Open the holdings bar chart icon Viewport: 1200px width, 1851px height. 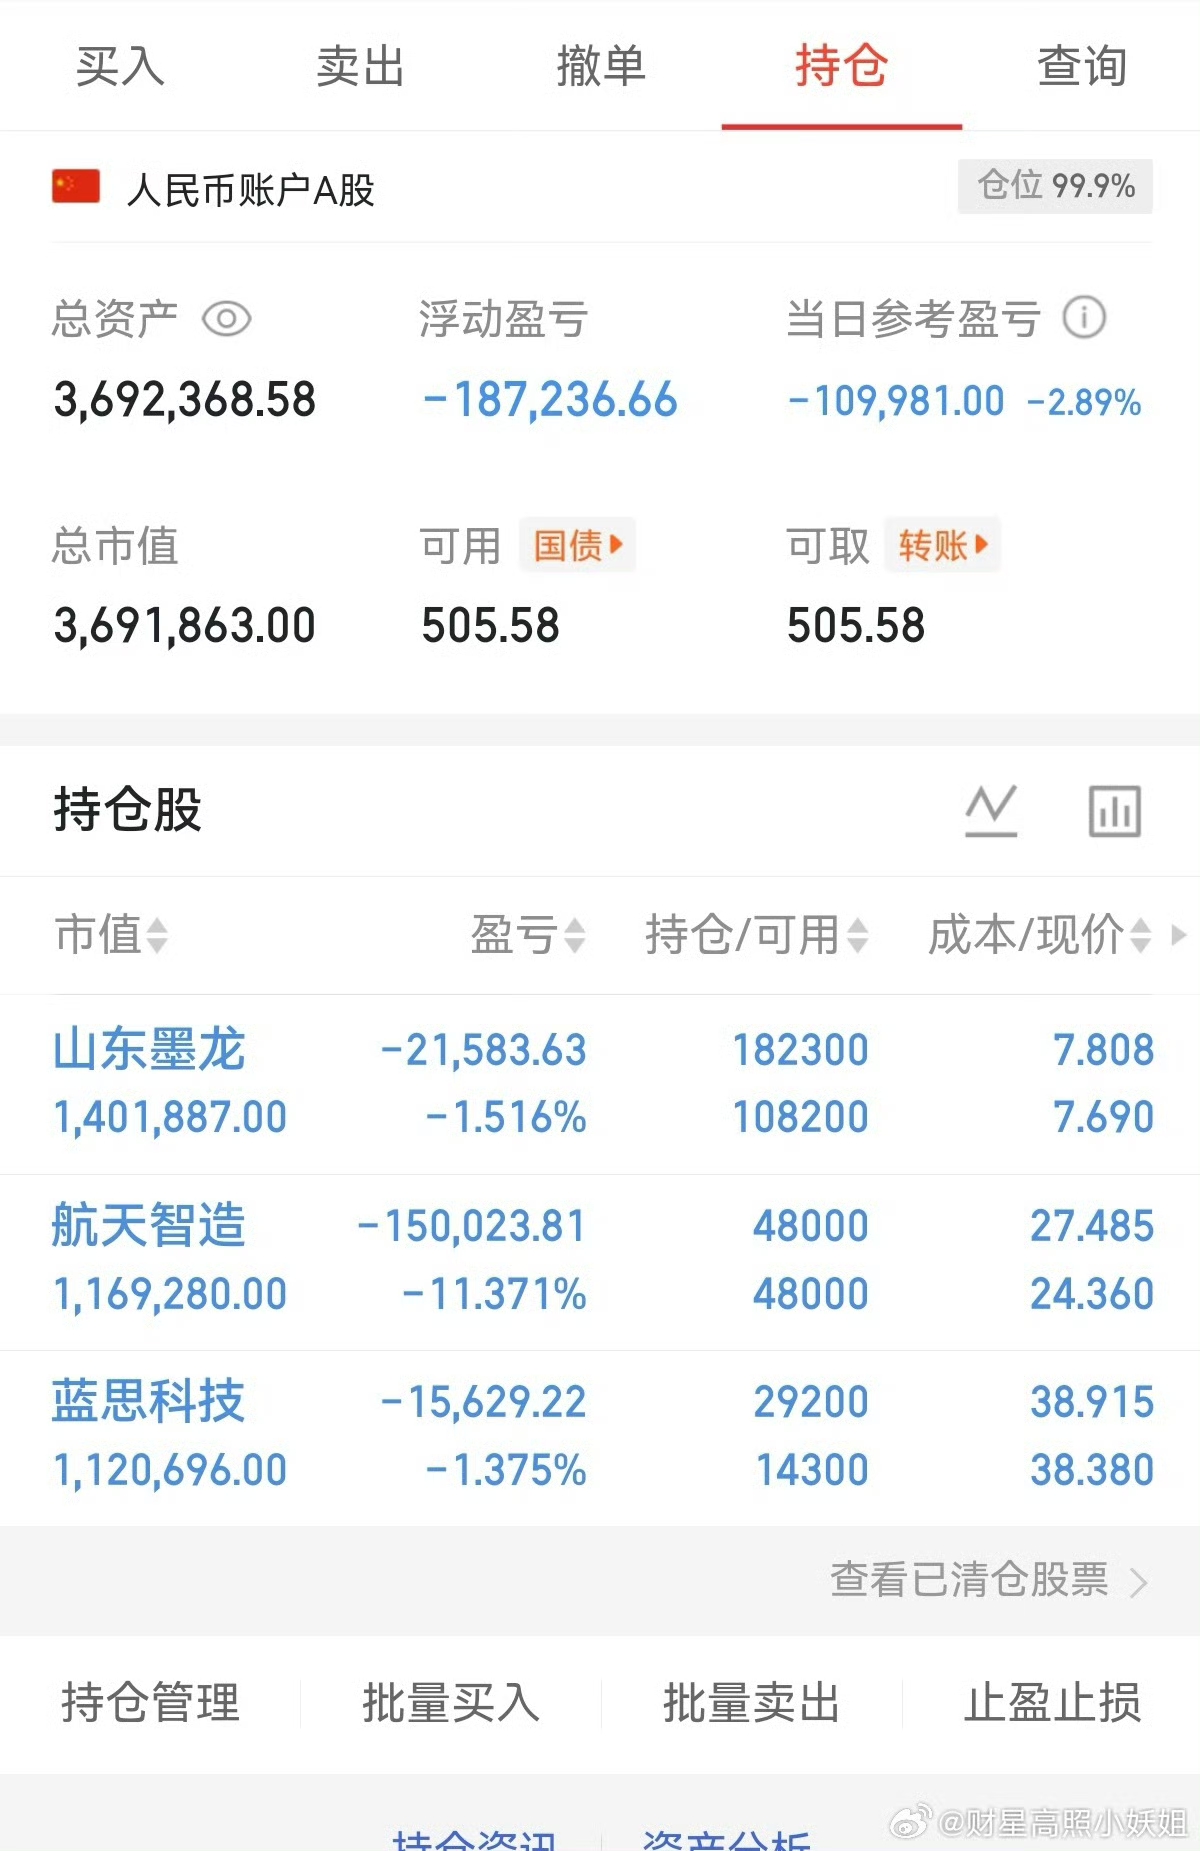[1114, 810]
